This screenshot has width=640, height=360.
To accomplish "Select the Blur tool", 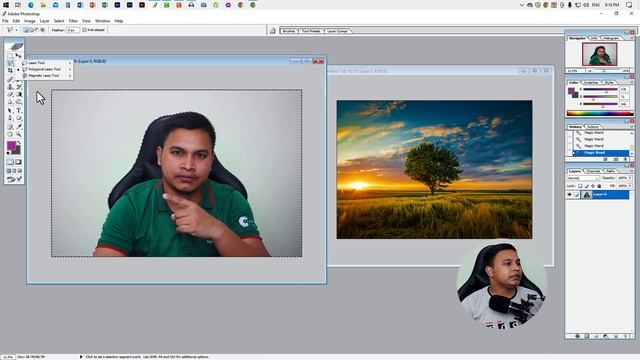I will pyautogui.click(x=10, y=102).
